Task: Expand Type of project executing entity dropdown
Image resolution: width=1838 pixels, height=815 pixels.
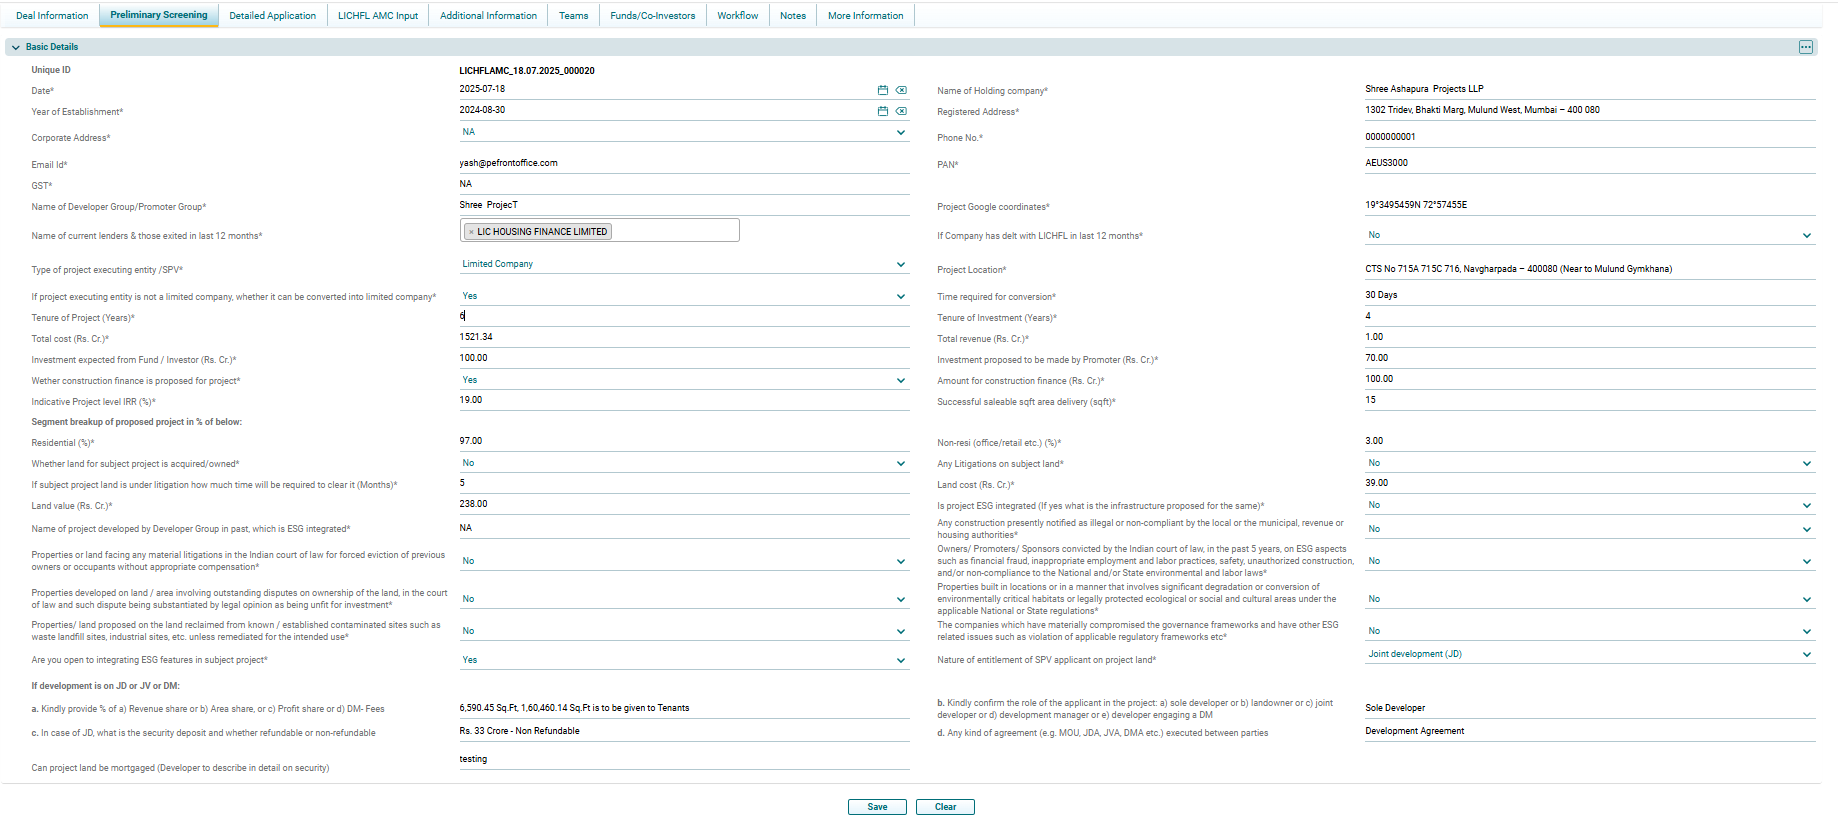Action: pos(900,265)
